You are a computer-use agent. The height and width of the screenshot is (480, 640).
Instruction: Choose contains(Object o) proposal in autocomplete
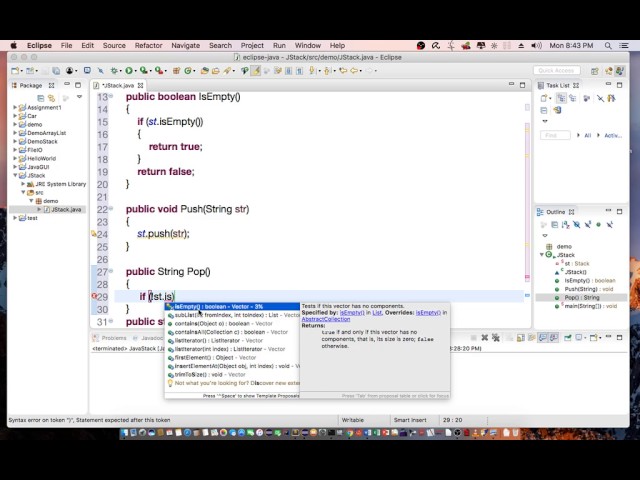click(x=232, y=324)
